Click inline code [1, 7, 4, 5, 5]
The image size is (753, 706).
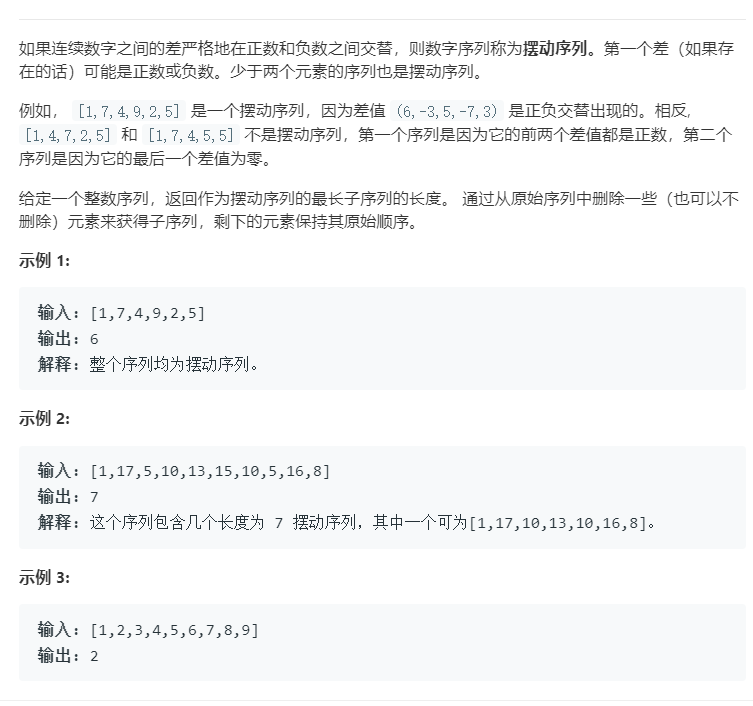[191, 135]
